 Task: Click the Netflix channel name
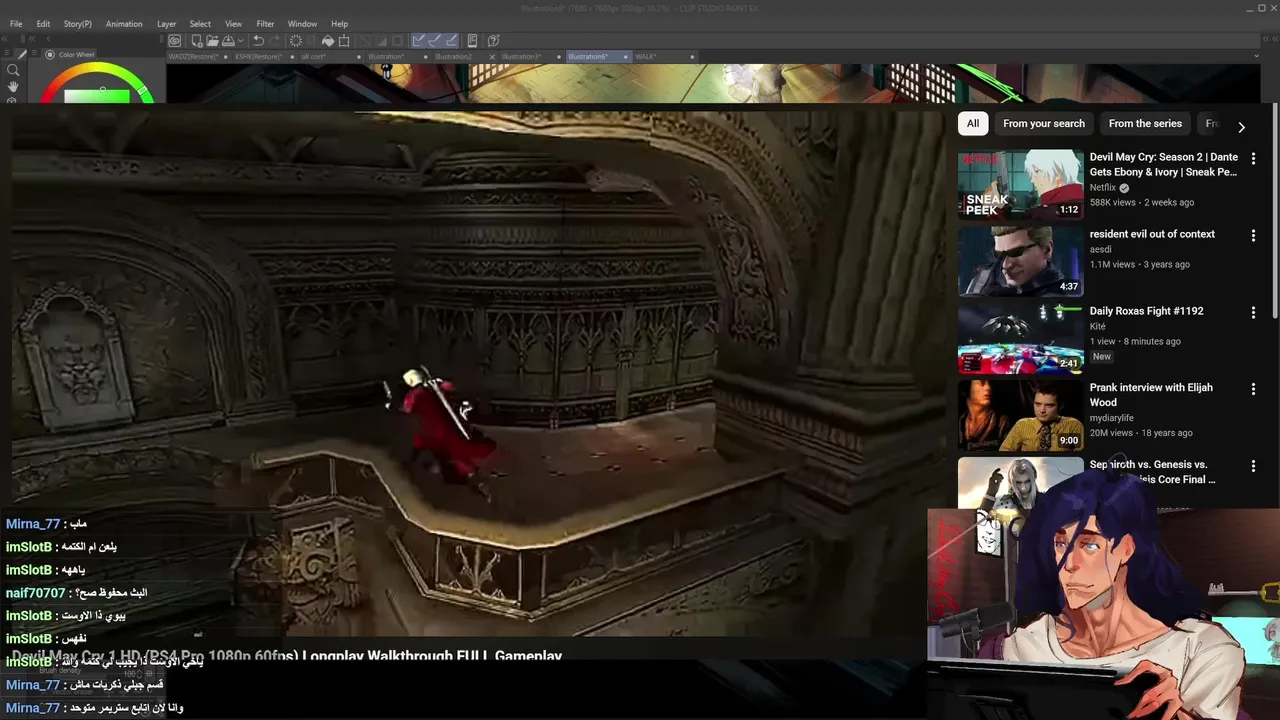[x=1103, y=188]
